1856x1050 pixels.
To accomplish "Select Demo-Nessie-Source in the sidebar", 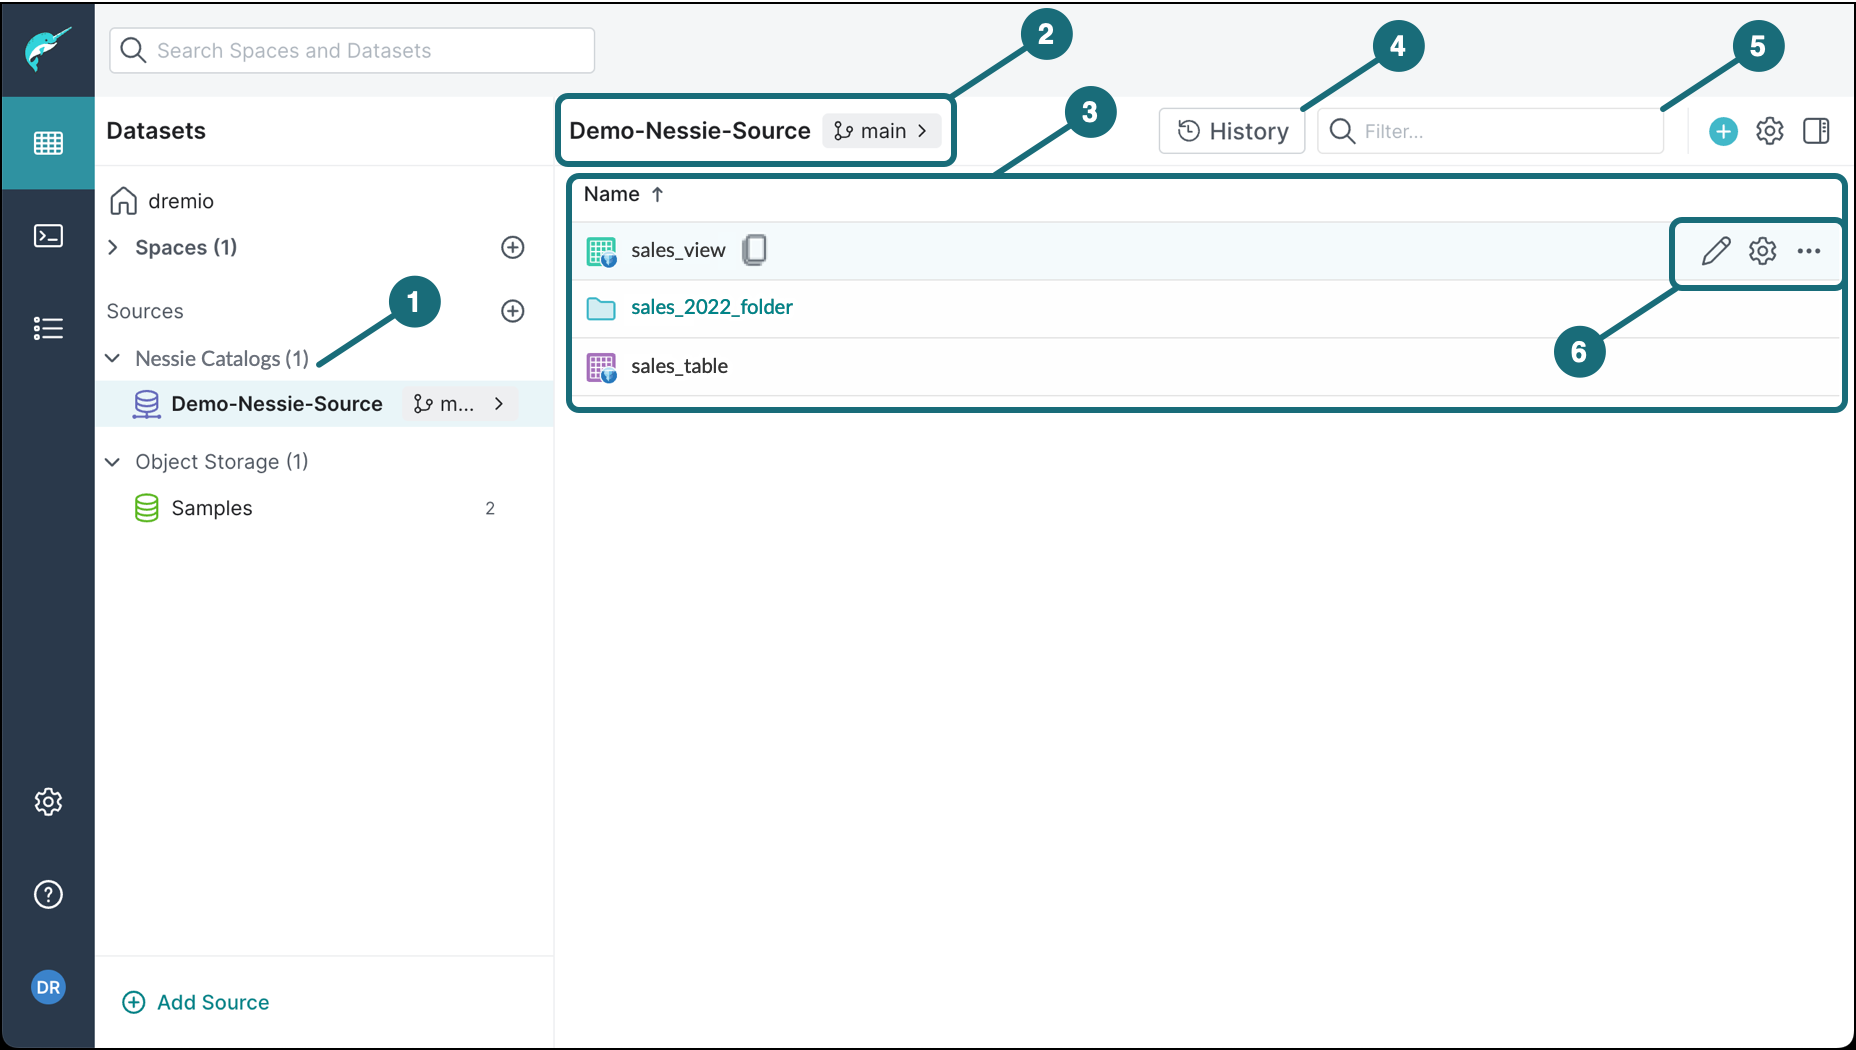I will point(276,404).
